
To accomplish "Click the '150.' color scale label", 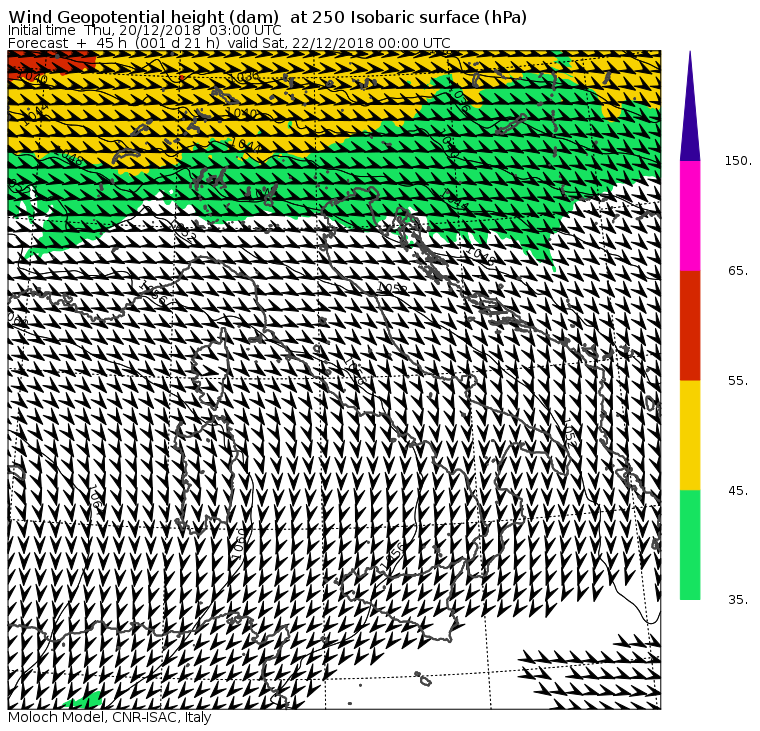I will click(738, 161).
